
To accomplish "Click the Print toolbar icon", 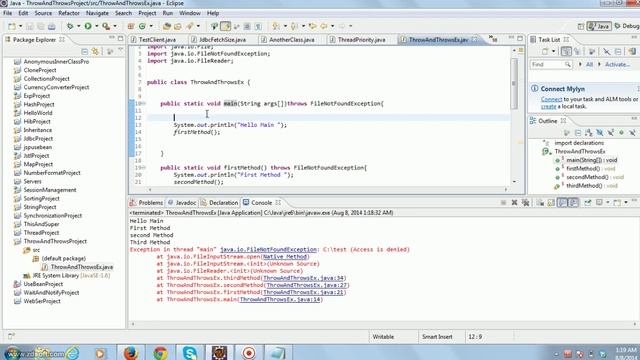I will tap(51, 26).
